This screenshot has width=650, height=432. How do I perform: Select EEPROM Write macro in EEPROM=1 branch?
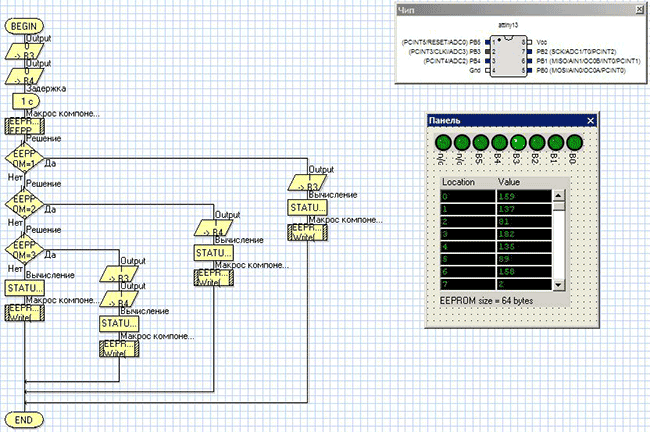click(307, 232)
